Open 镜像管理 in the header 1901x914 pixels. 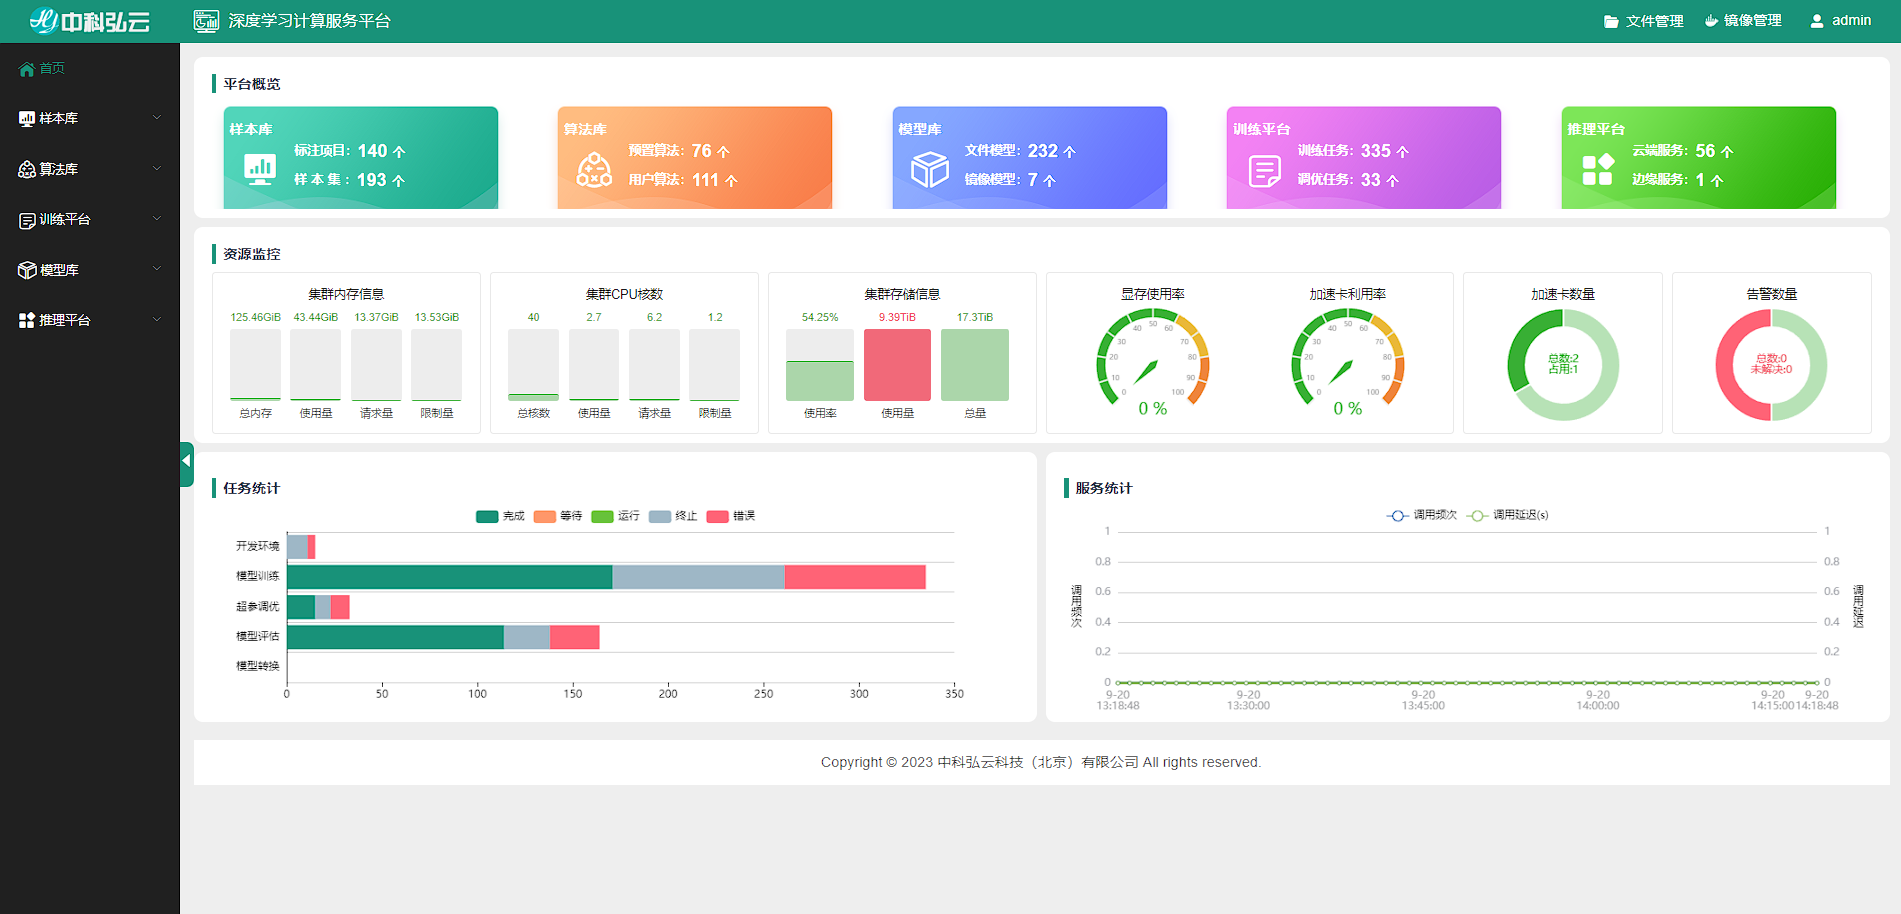click(x=1743, y=21)
